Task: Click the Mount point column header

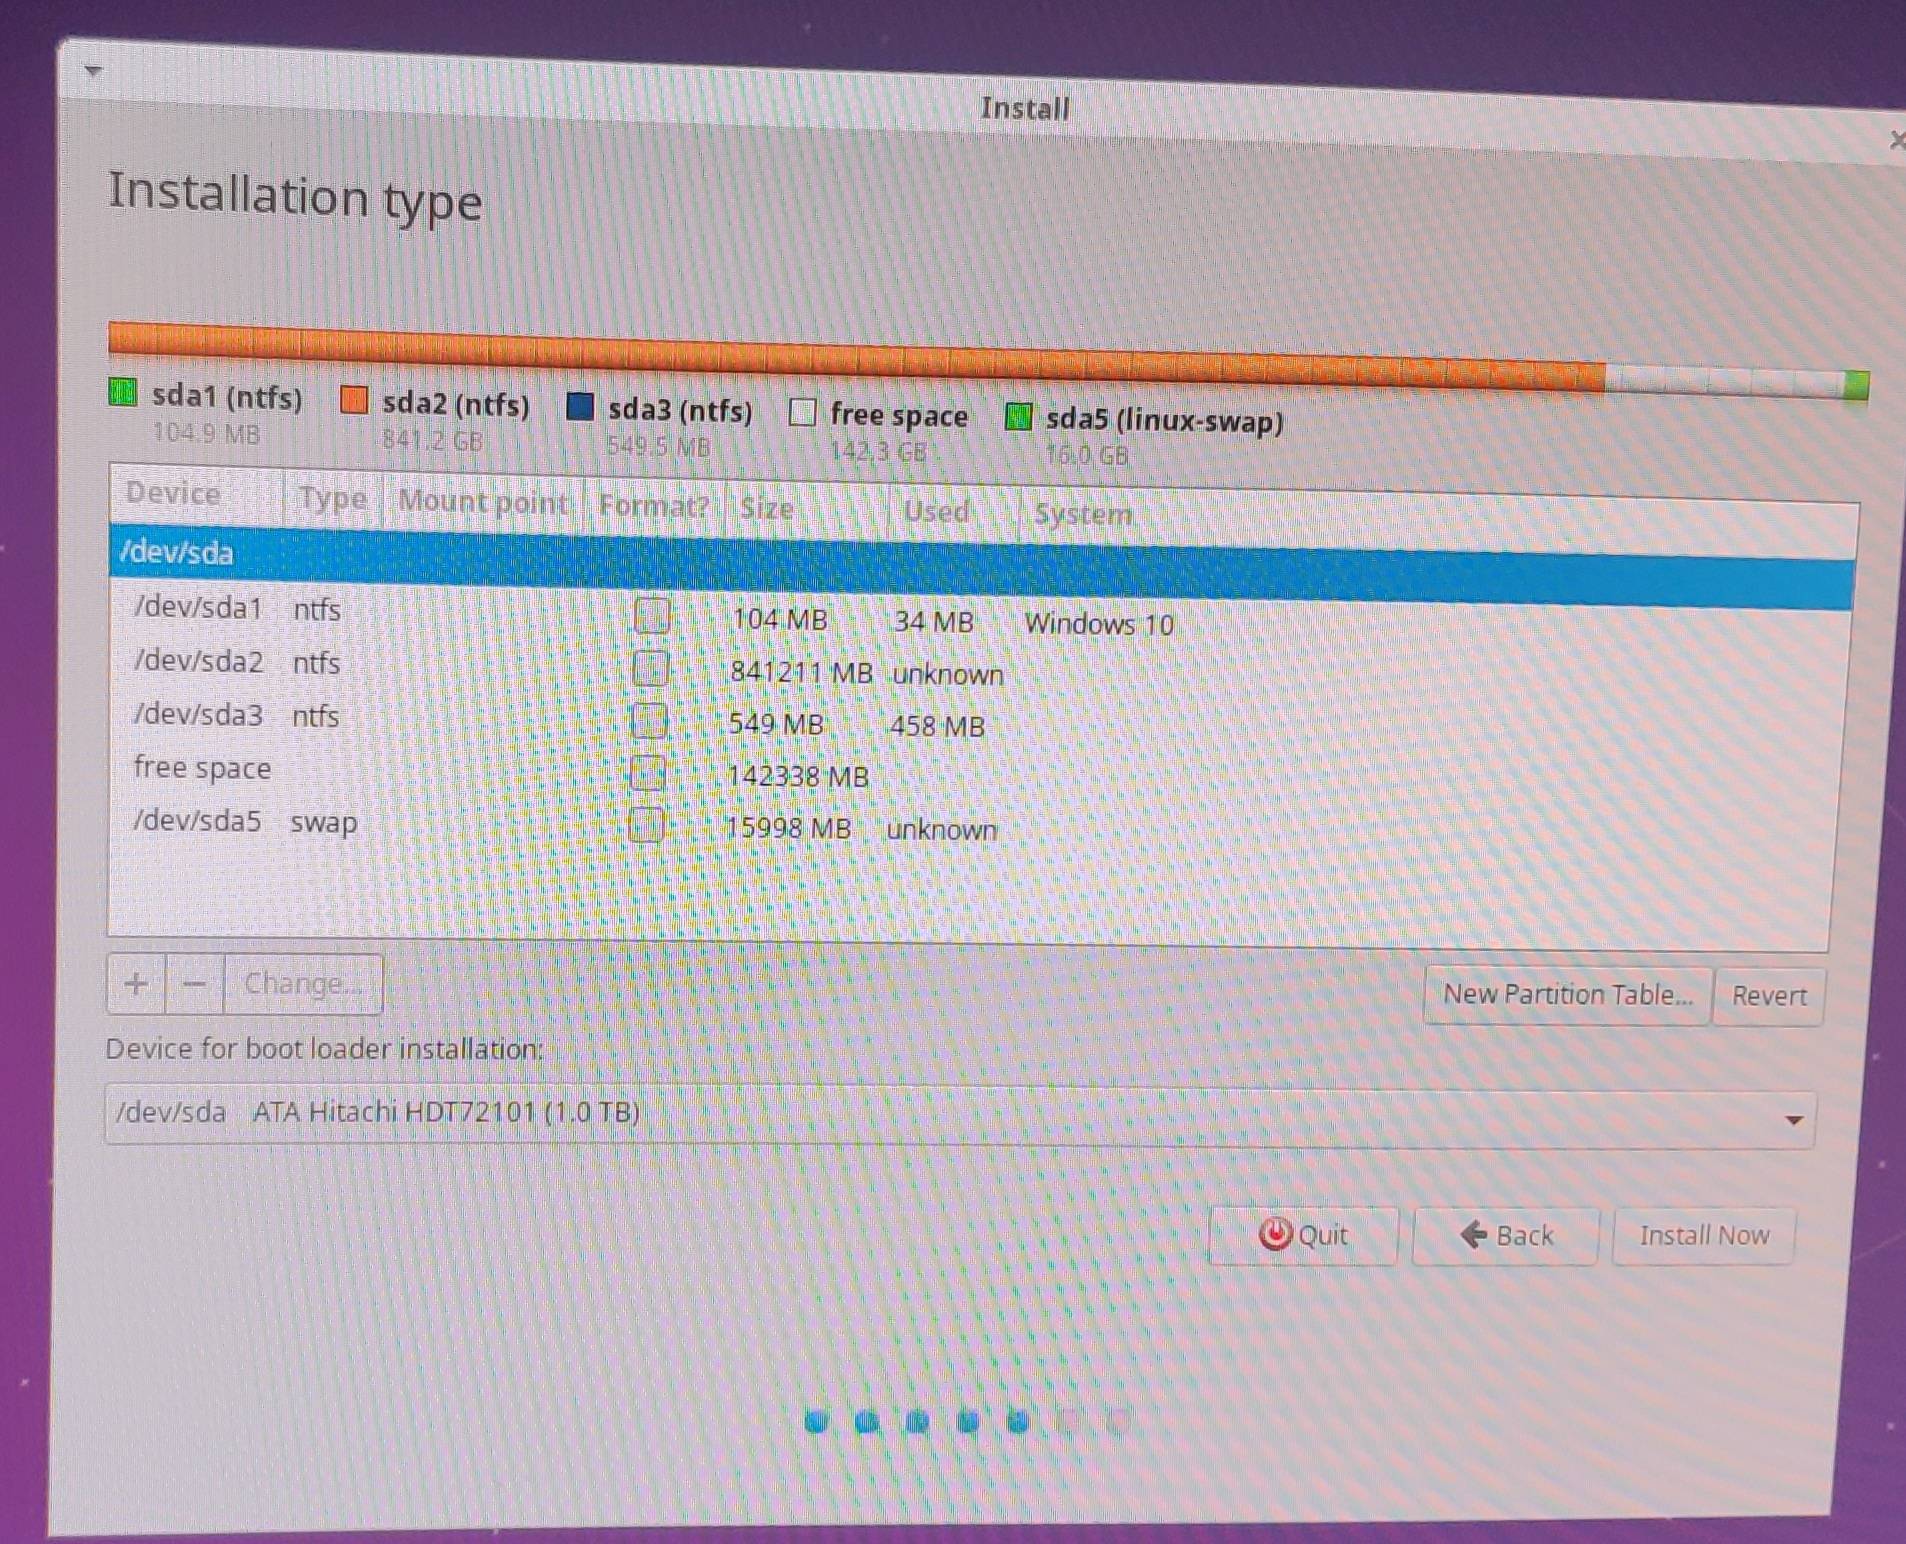Action: point(483,501)
